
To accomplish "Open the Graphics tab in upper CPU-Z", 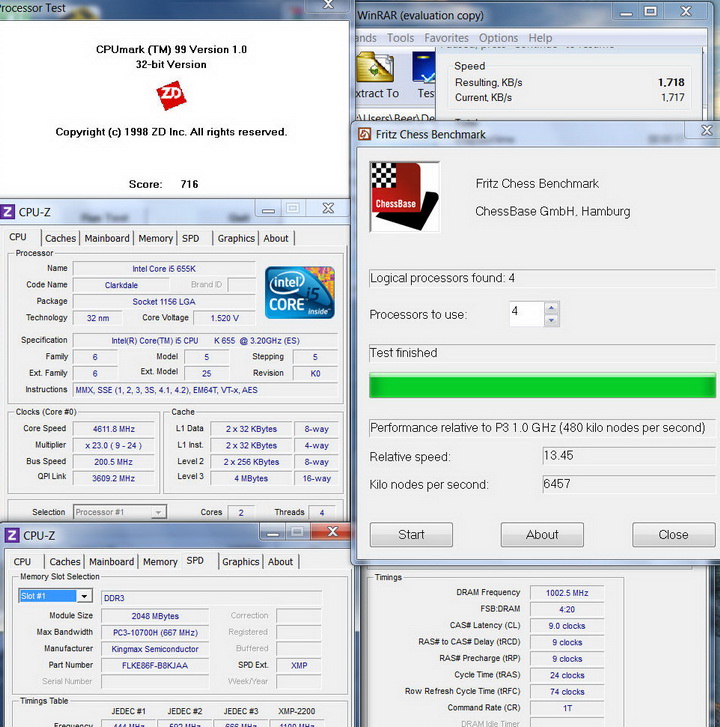I will [236, 238].
